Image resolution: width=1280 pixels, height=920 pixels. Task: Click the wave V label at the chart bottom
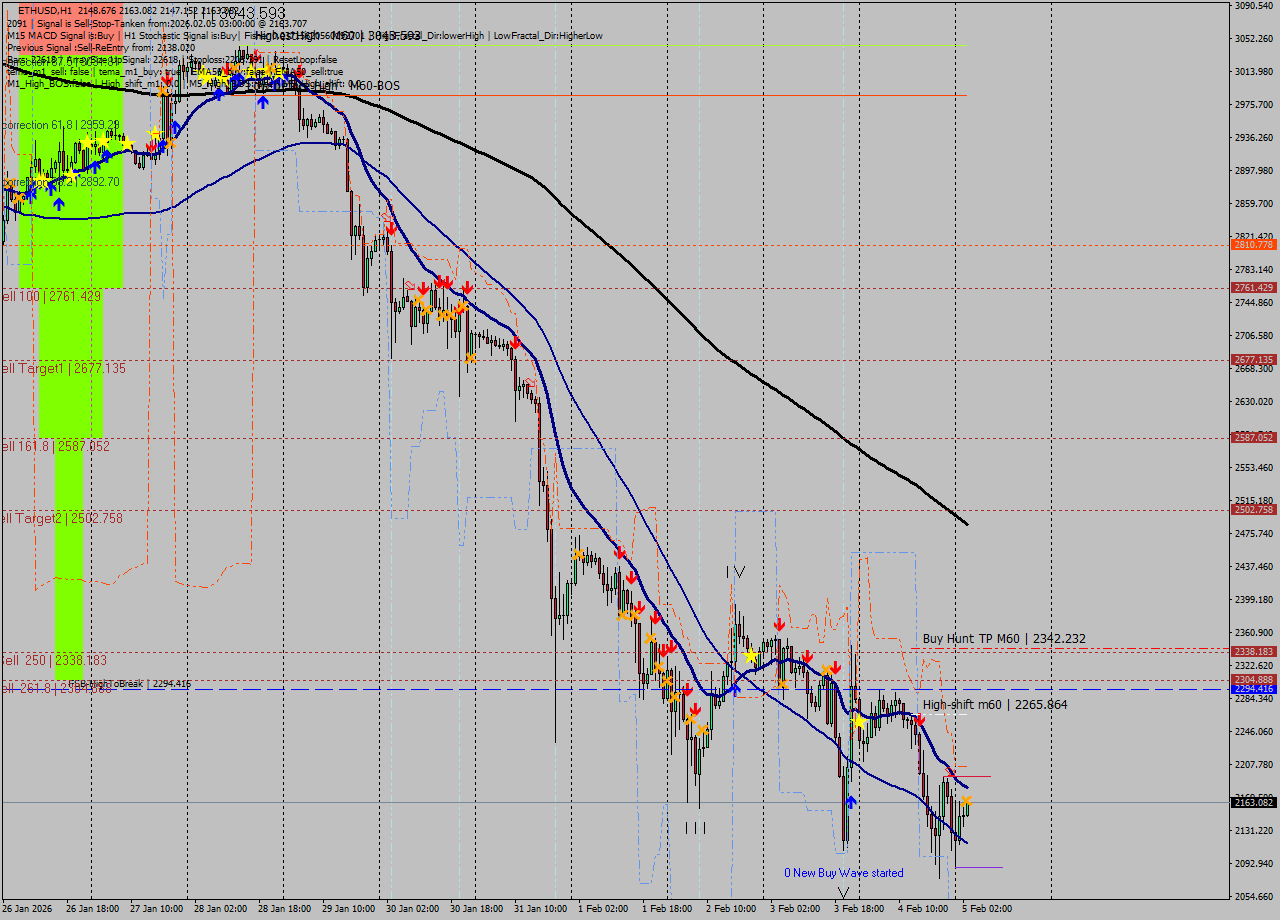click(843, 892)
